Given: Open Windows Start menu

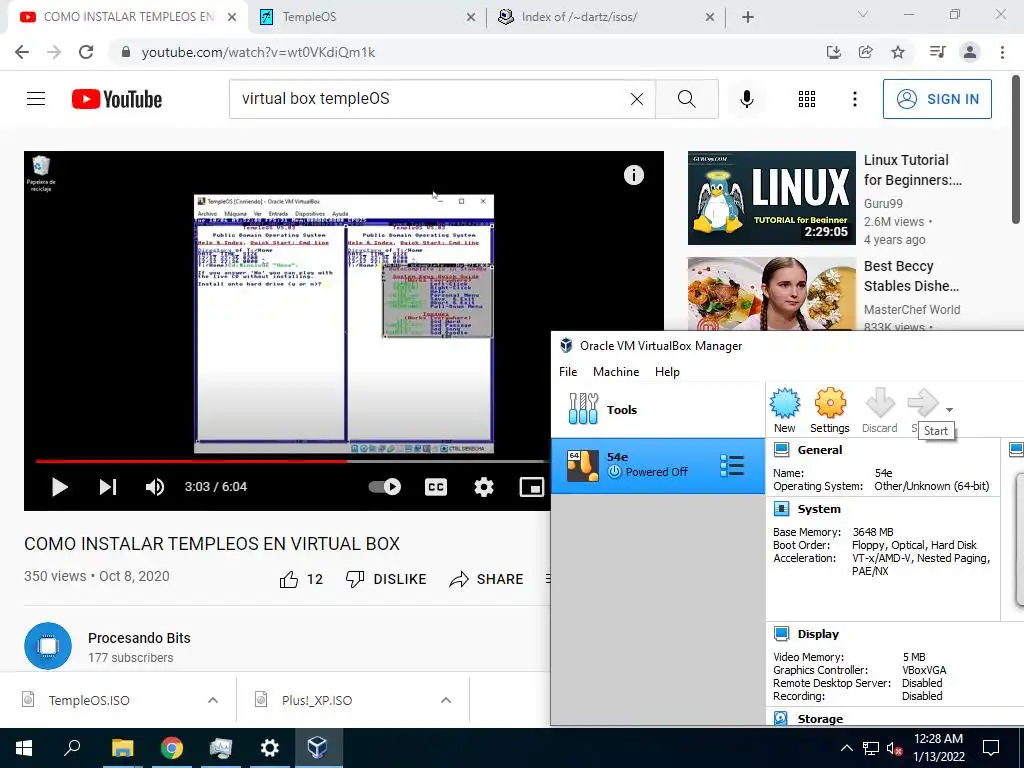Looking at the screenshot, I should point(24,748).
